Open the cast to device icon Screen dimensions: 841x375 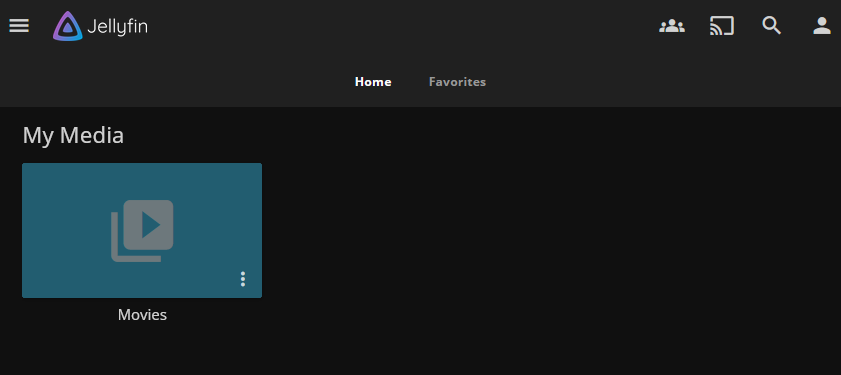(x=721, y=26)
